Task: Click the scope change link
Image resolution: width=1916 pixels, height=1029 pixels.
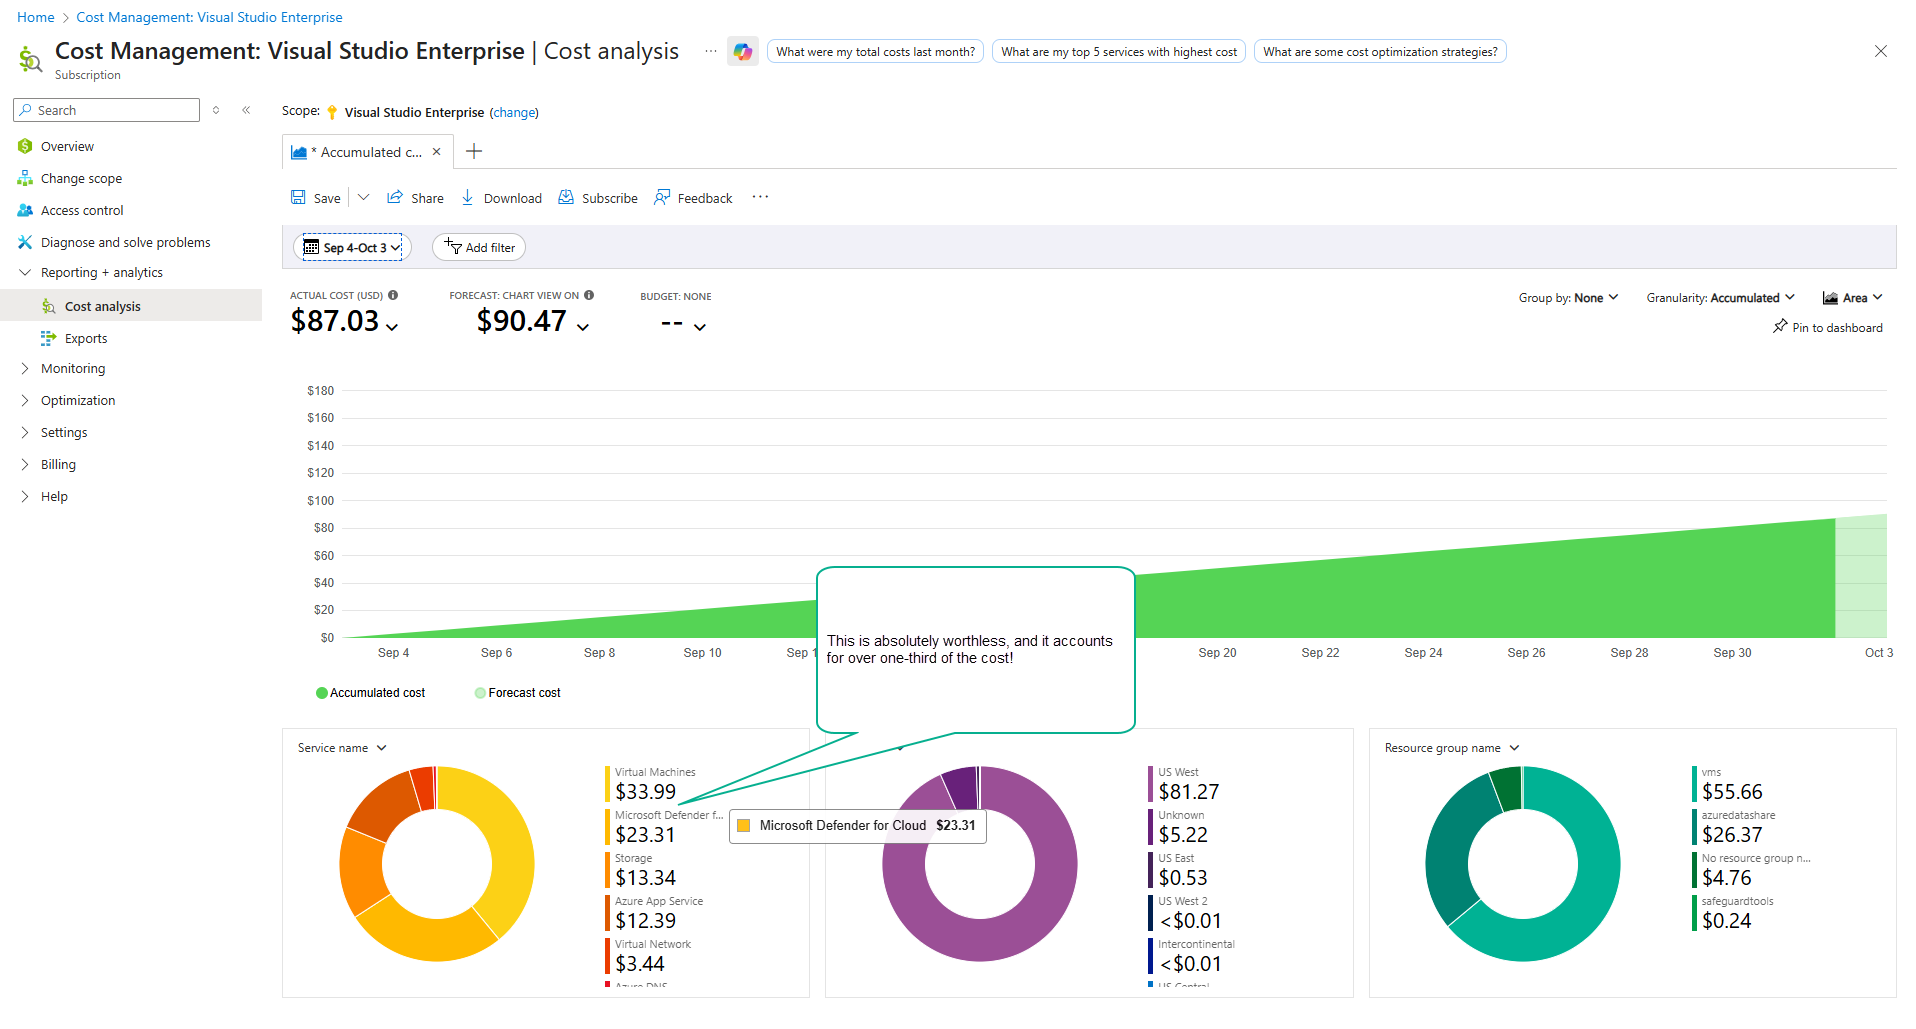Action: pyautogui.click(x=514, y=113)
